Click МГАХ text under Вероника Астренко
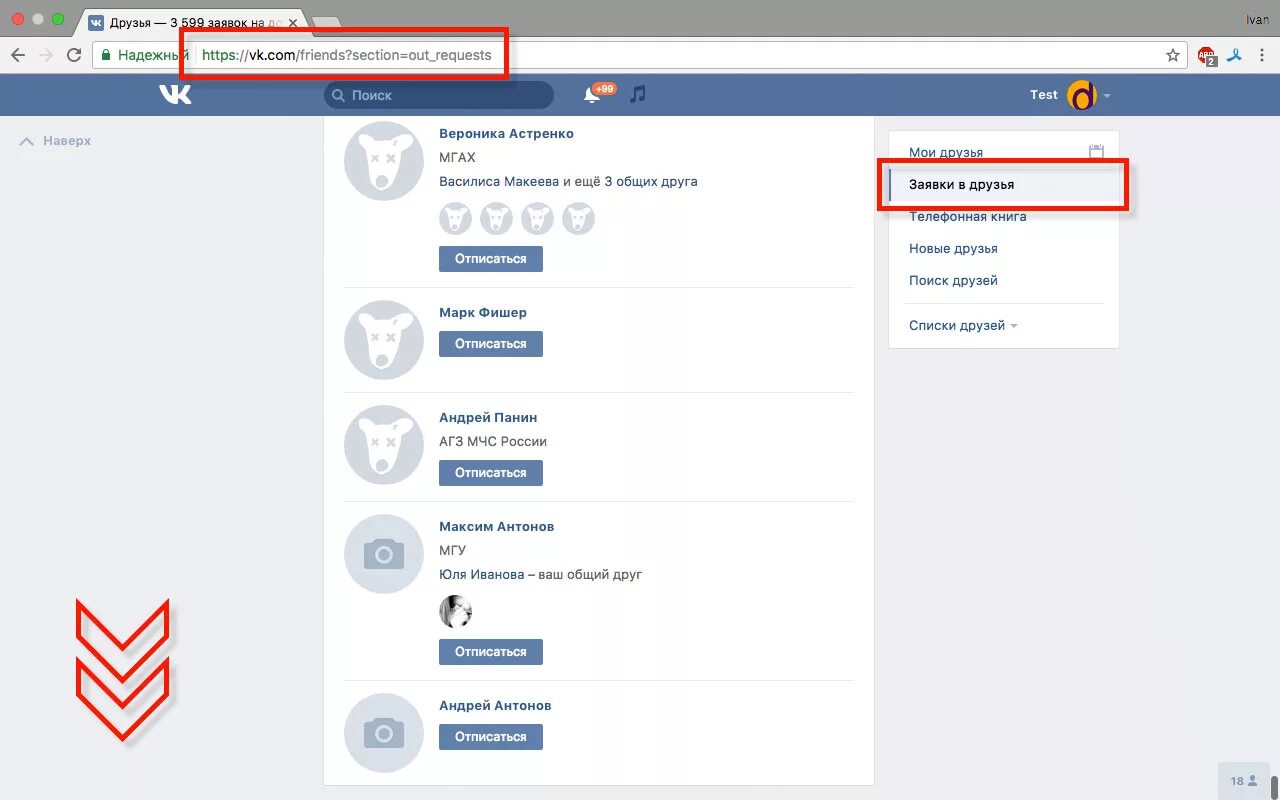The image size is (1280, 800). pos(457,157)
